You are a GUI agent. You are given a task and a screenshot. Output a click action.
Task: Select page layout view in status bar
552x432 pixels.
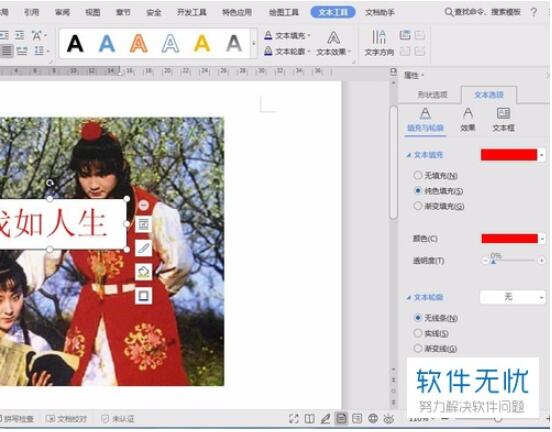point(341,418)
